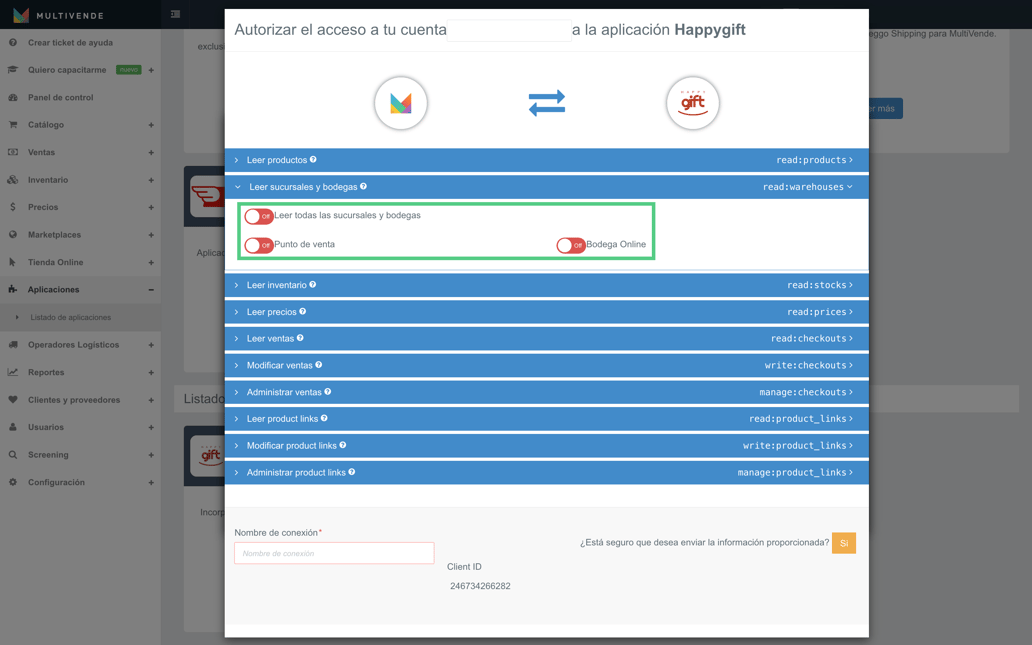Click the Crear ticket de ayuda question icon
Viewport: 1032px width, 645px height.
[13, 42]
